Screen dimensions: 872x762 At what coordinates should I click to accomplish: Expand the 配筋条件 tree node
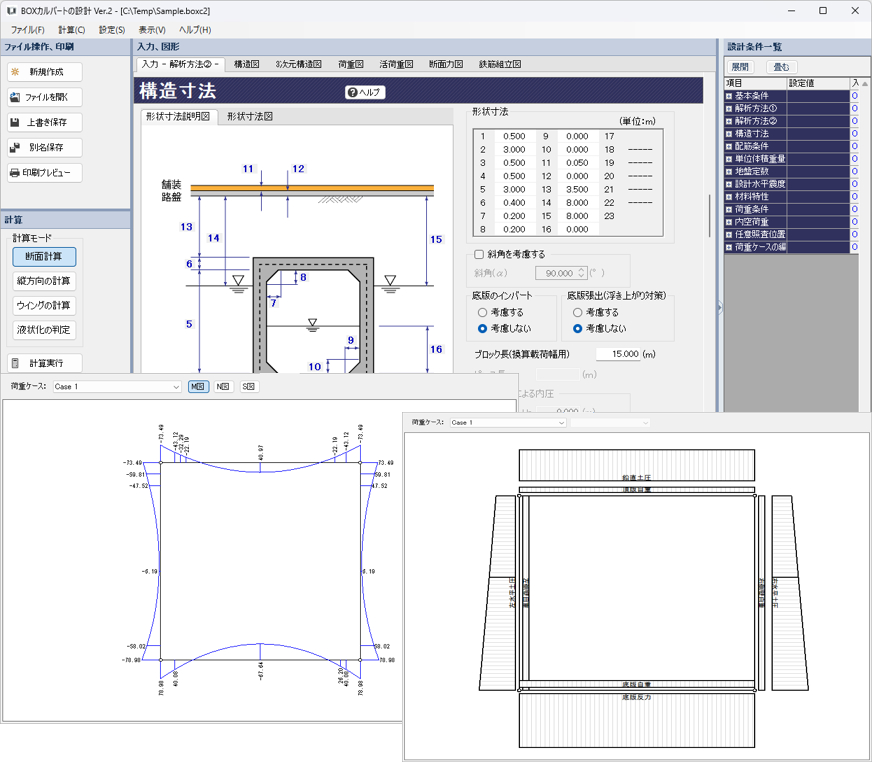pos(729,146)
